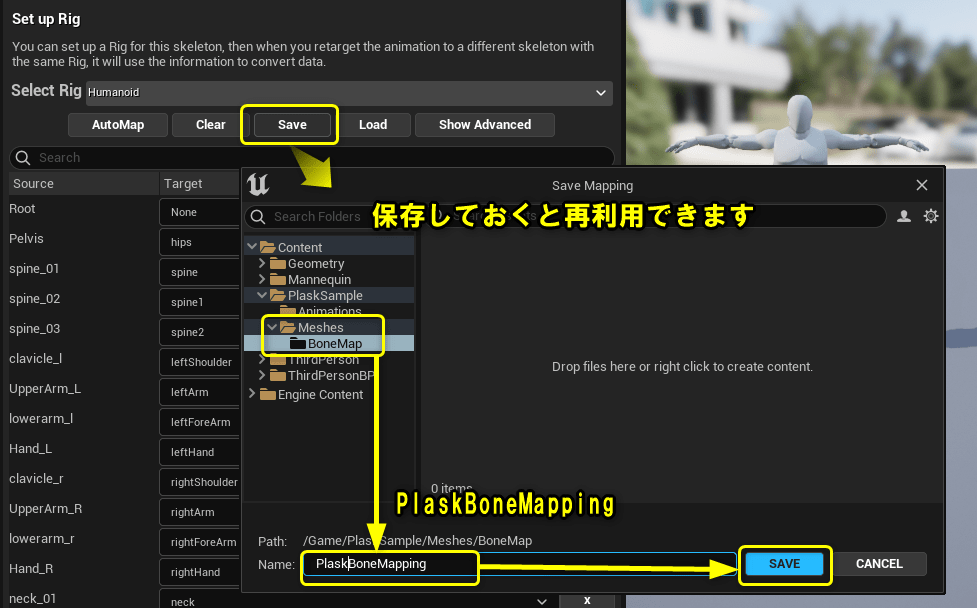The width and height of the screenshot is (977, 608).
Task: Open the lowerarm_l target dropdown showing leftForeArm
Action: click(200, 422)
